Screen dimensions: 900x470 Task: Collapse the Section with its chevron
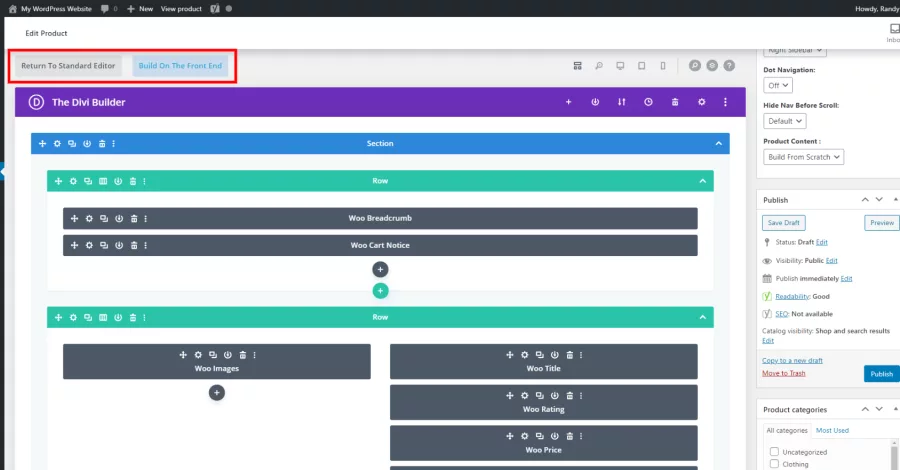719,143
